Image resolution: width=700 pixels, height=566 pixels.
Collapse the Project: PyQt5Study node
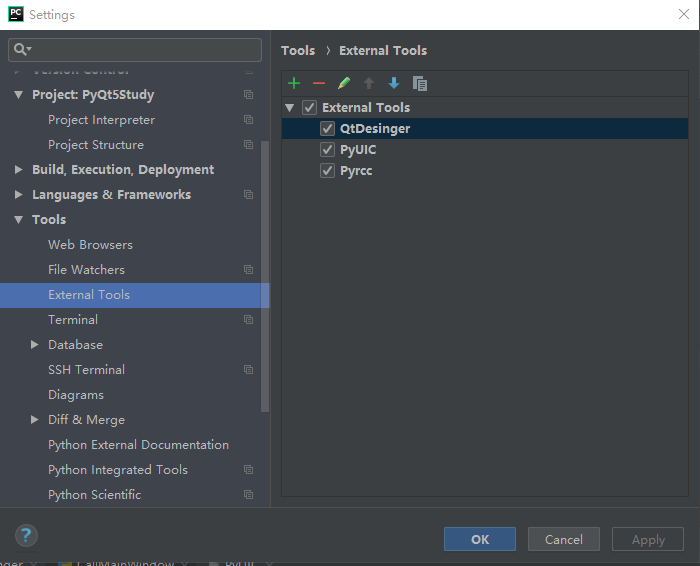coord(18,95)
